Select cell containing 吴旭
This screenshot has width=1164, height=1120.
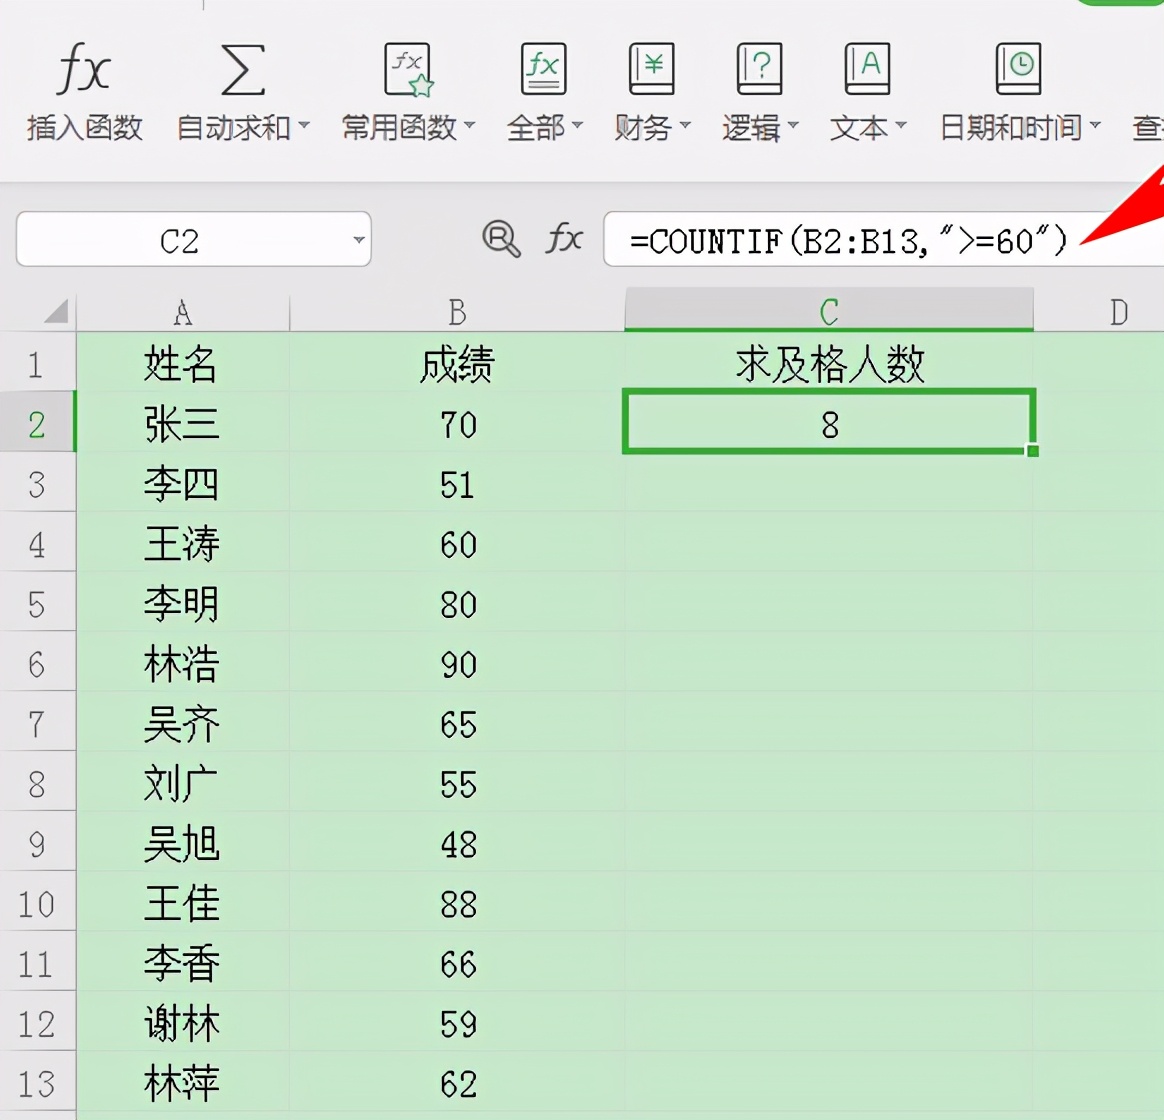coord(183,843)
